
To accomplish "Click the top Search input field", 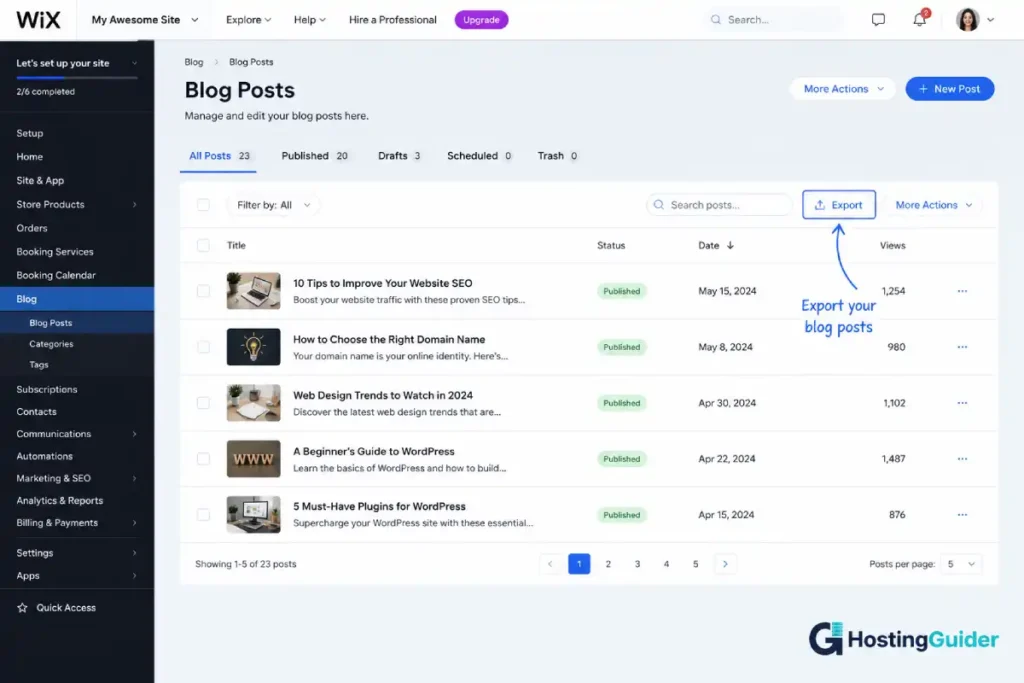I will click(x=773, y=20).
